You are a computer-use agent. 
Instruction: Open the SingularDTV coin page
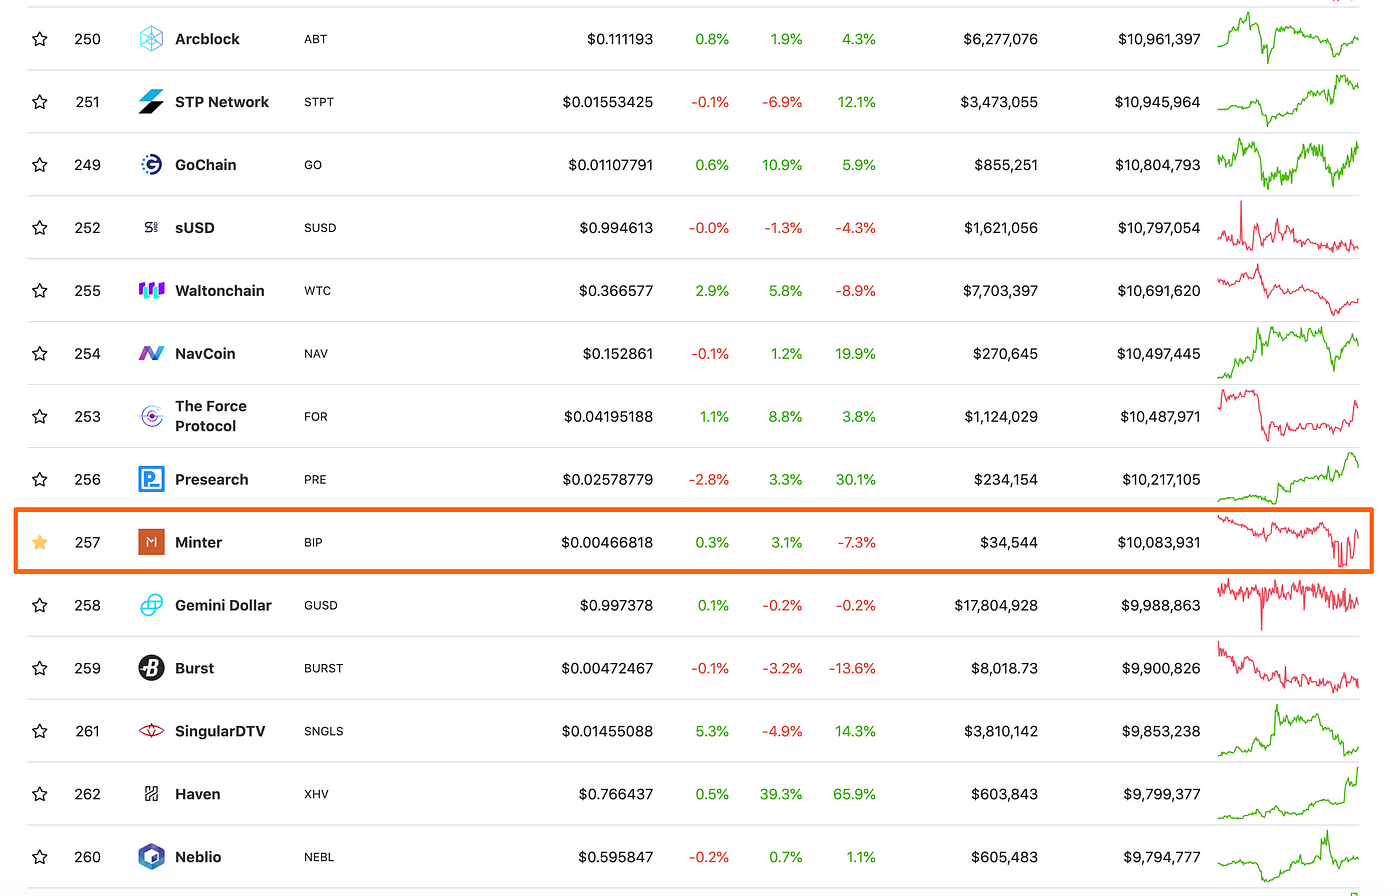coord(220,732)
